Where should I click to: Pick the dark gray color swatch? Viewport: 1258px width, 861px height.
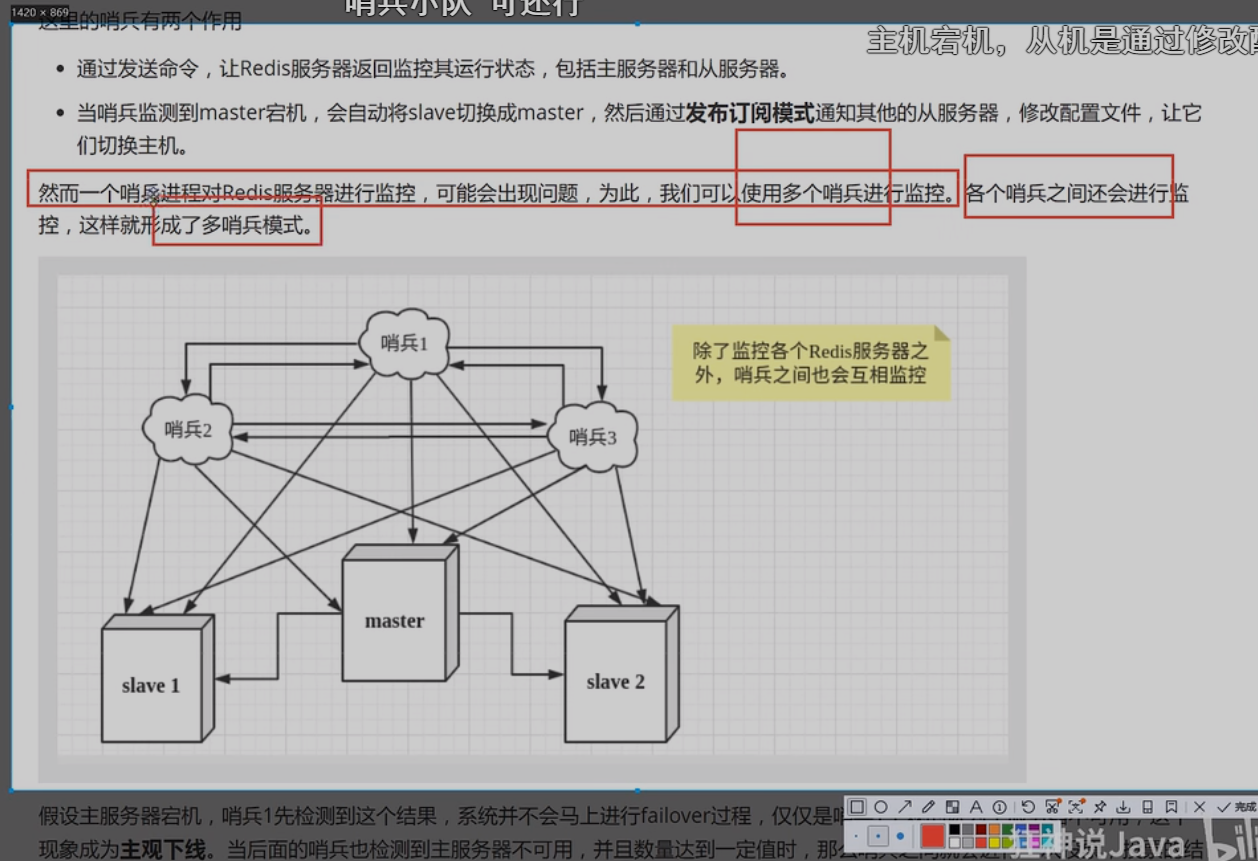click(x=967, y=829)
